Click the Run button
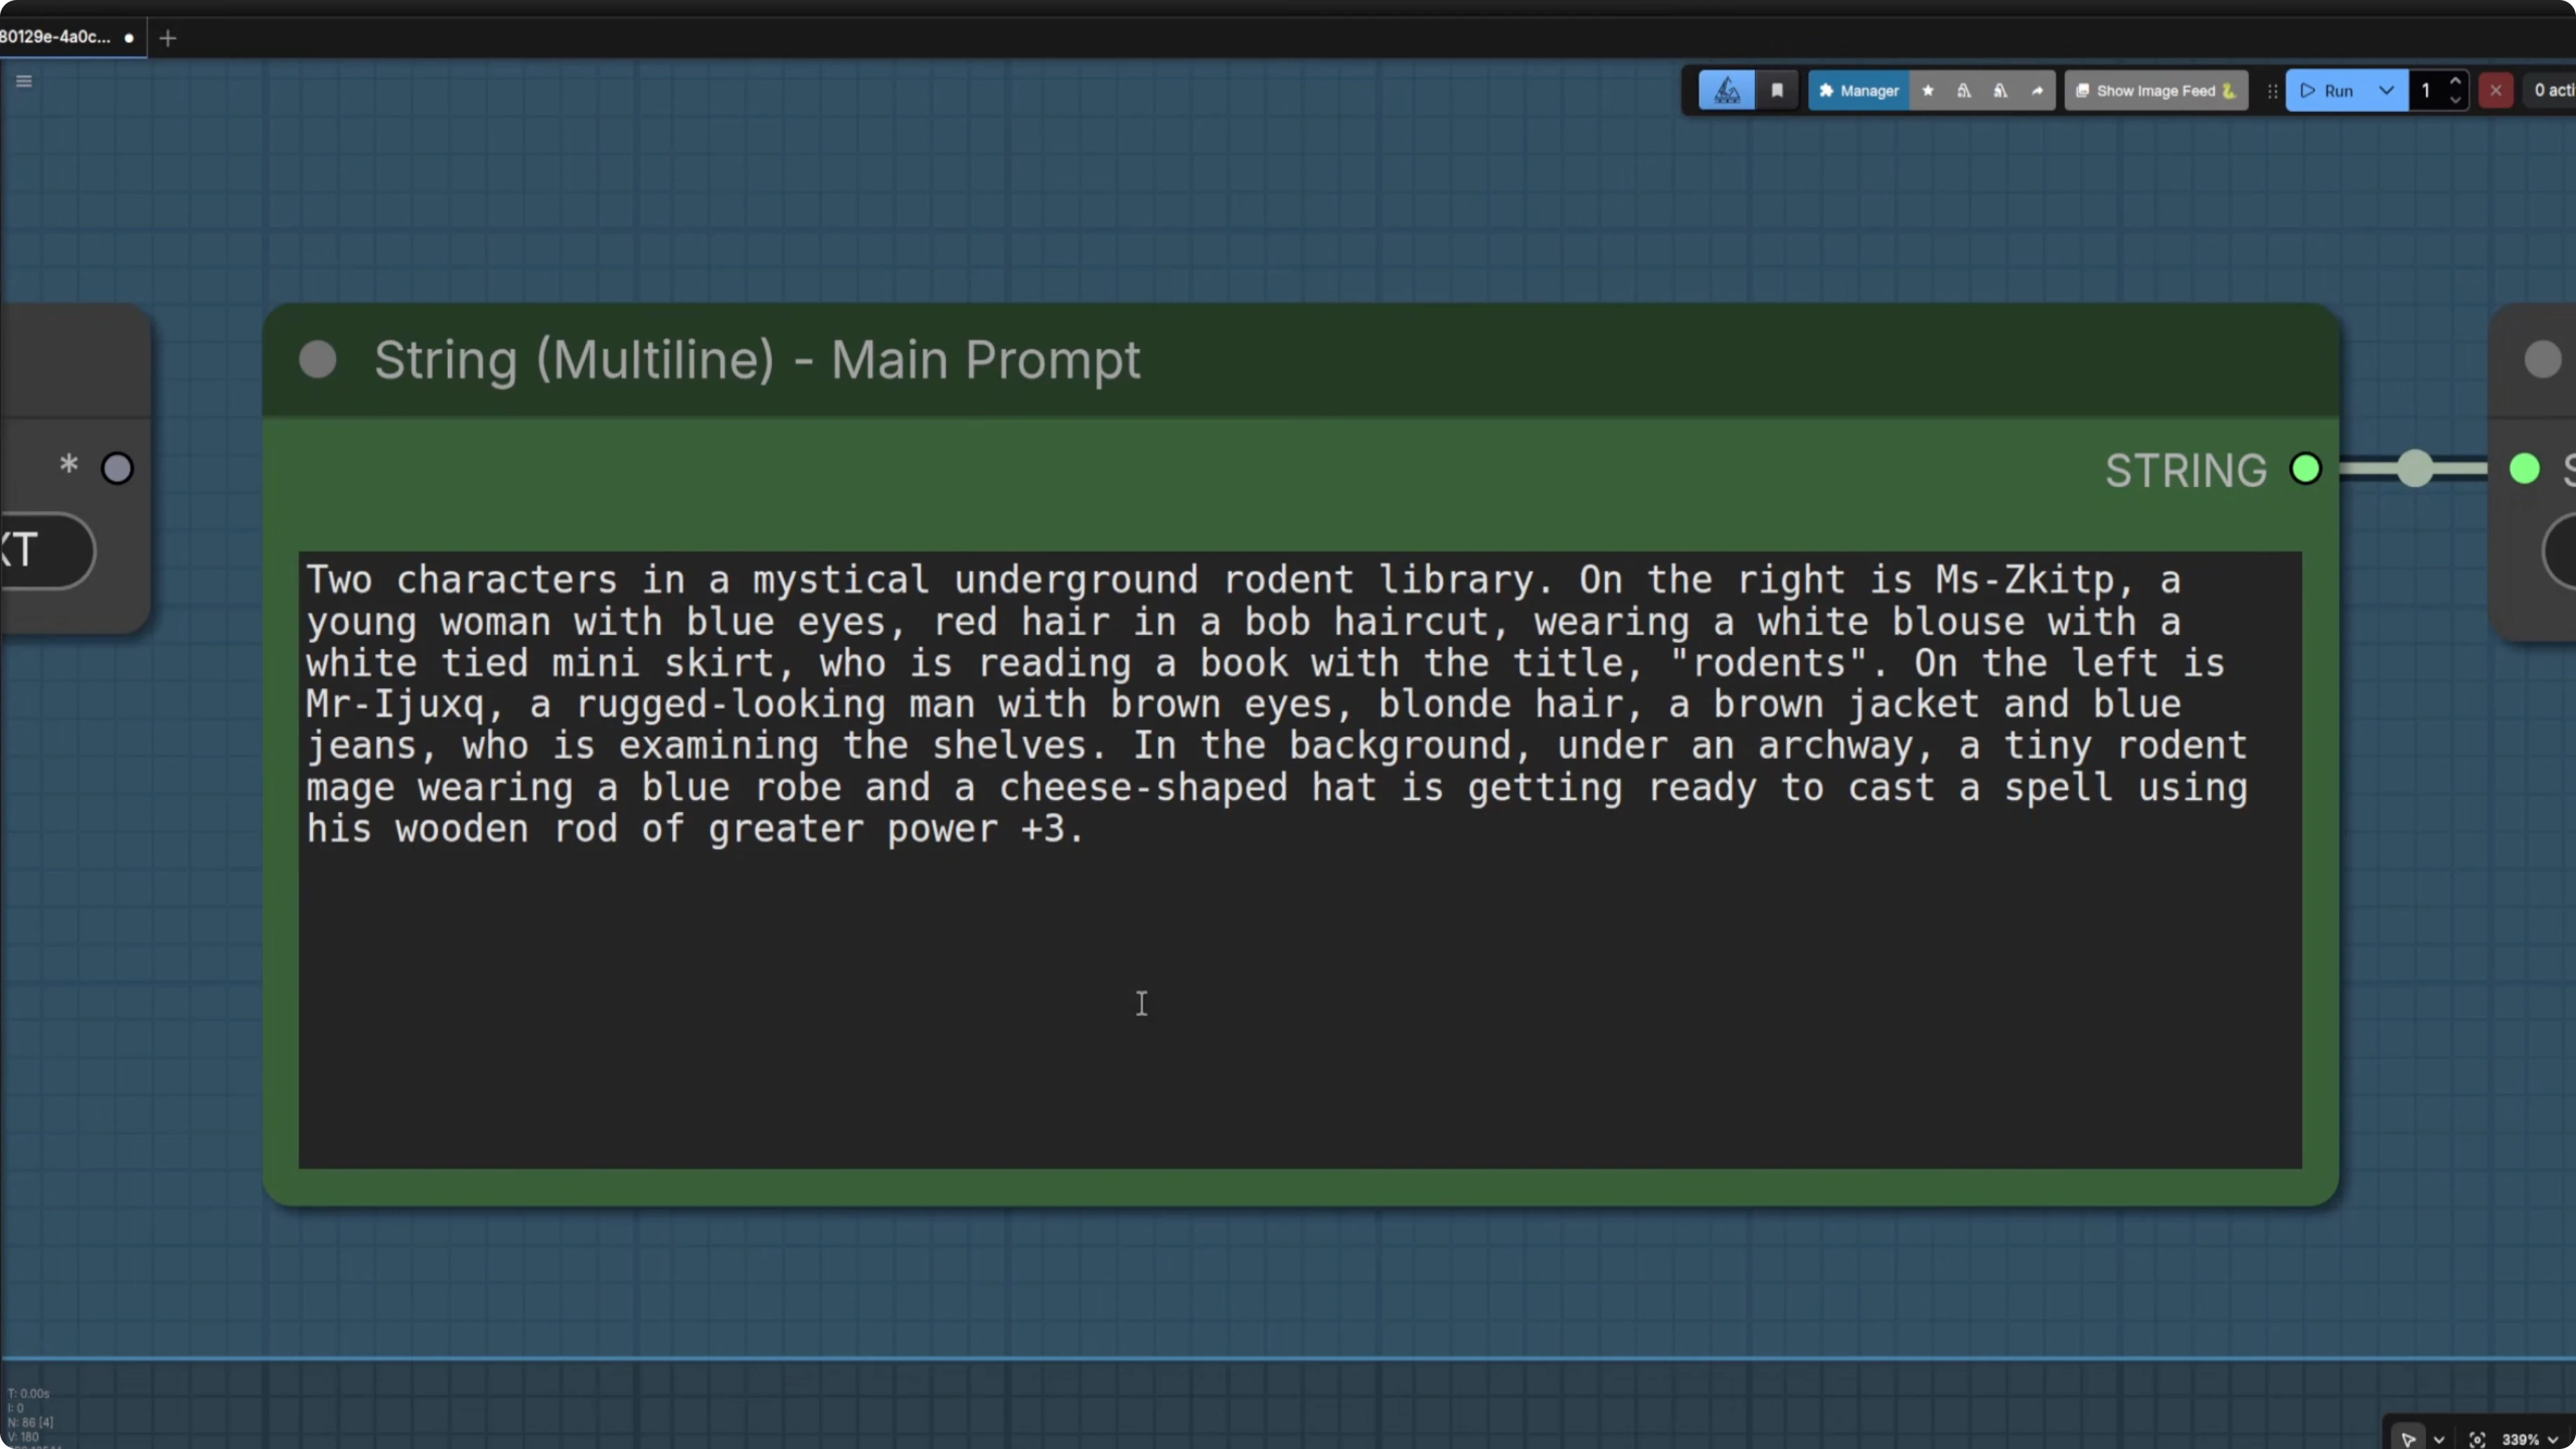Image resolution: width=2576 pixels, height=1449 pixels. click(2328, 91)
